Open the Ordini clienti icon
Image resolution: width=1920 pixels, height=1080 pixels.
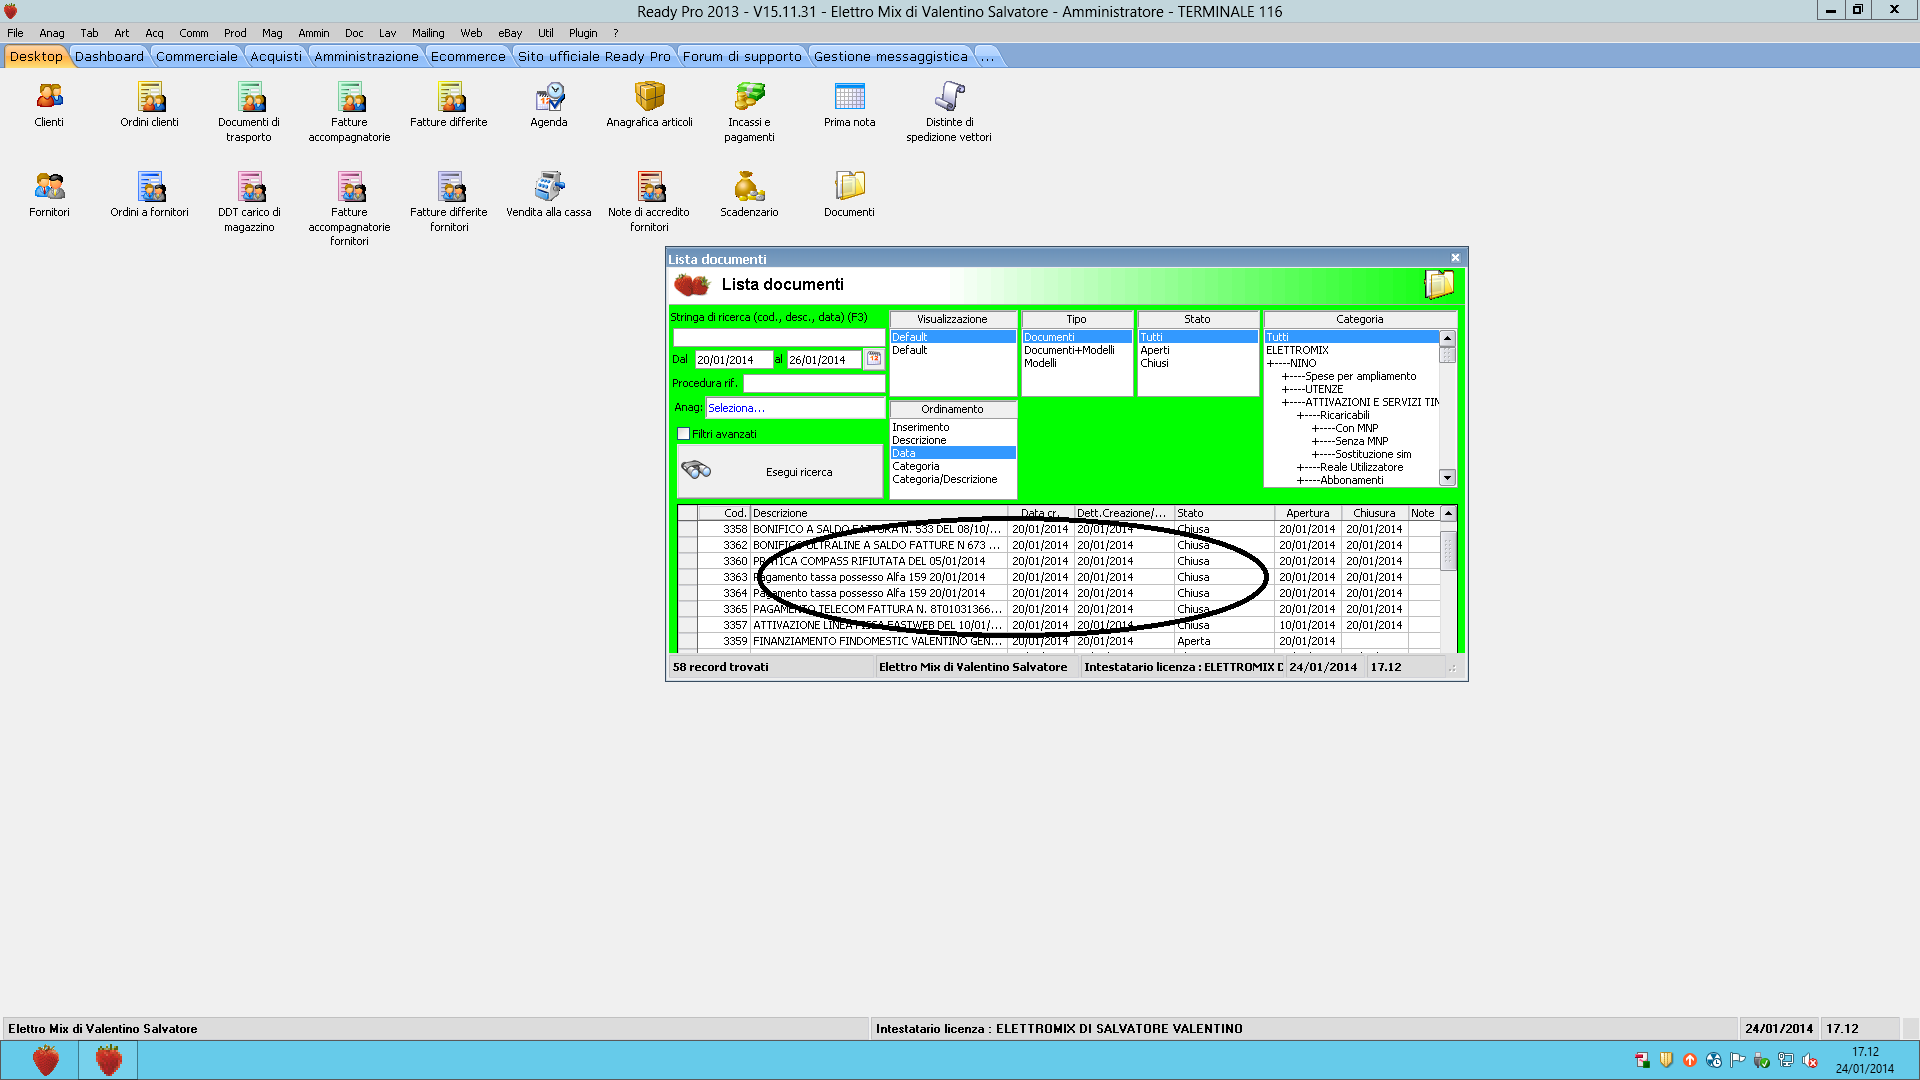tap(150, 105)
